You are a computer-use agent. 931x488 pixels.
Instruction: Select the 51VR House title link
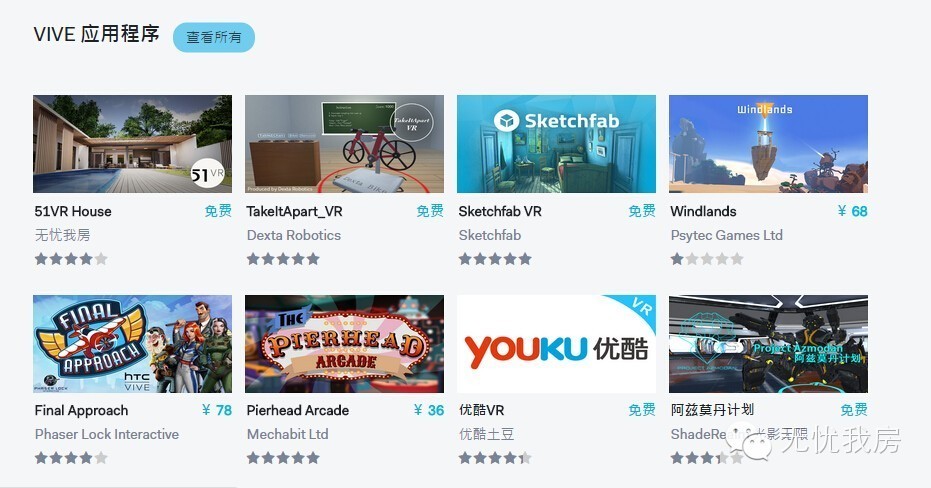coord(73,211)
